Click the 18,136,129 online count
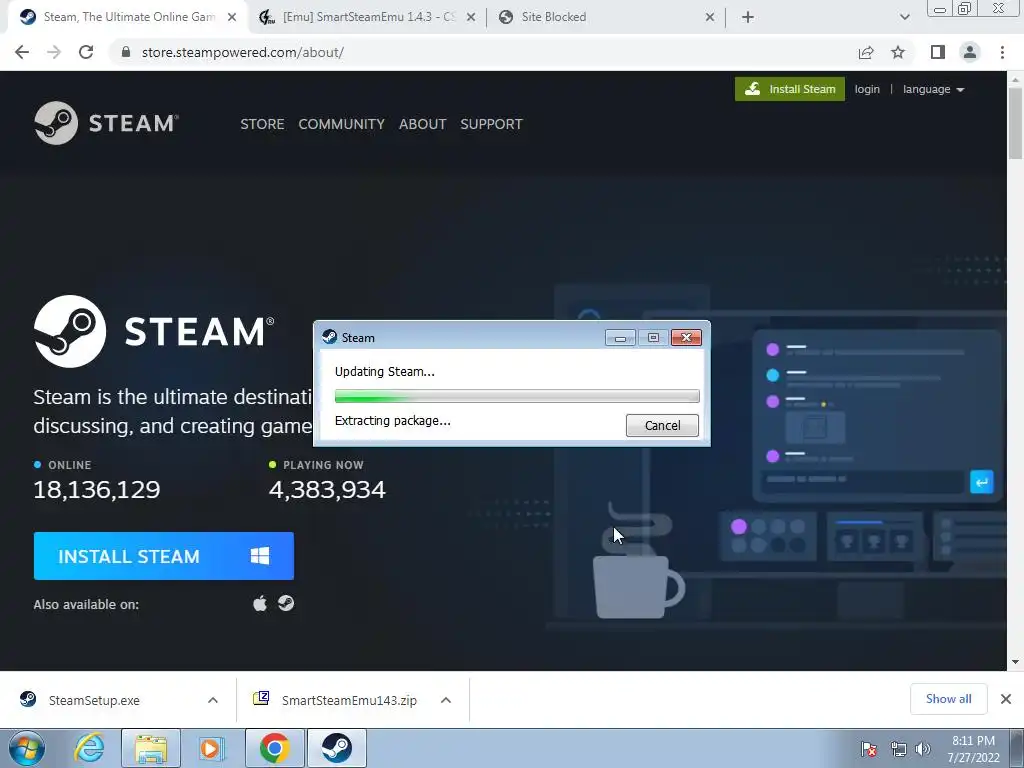 (97, 489)
